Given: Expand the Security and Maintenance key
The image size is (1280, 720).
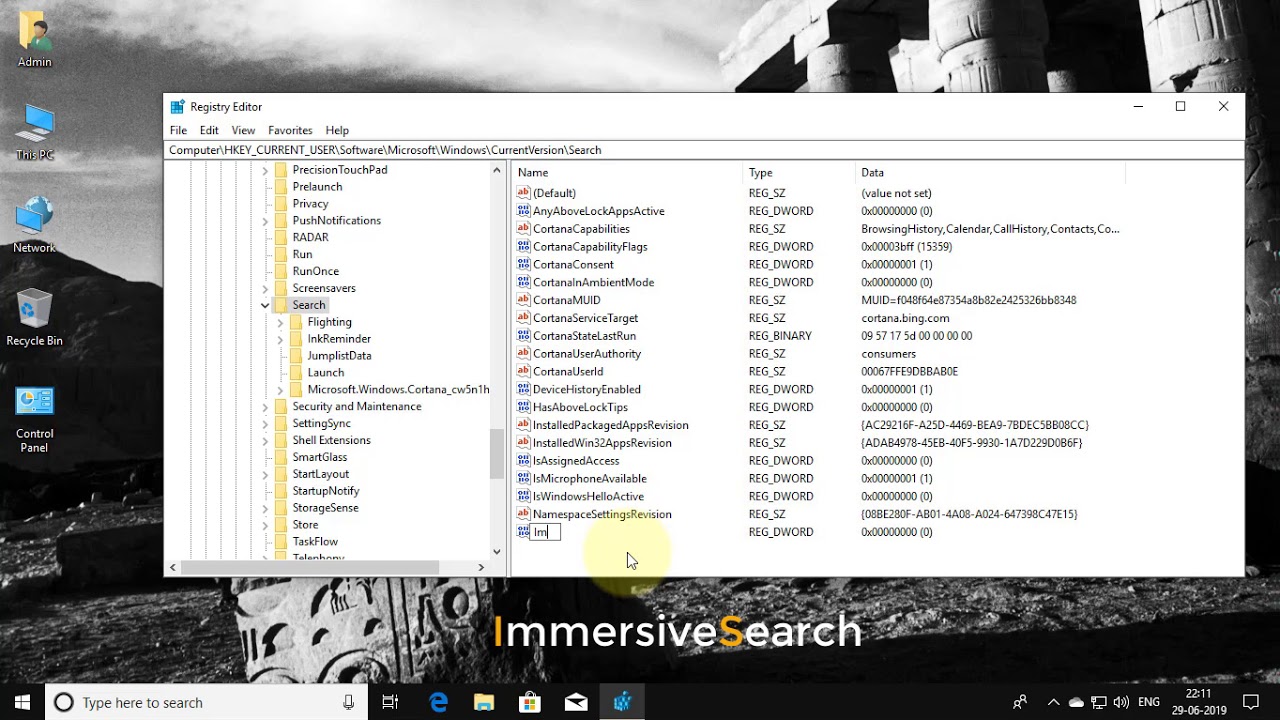Looking at the screenshot, I should tap(265, 407).
